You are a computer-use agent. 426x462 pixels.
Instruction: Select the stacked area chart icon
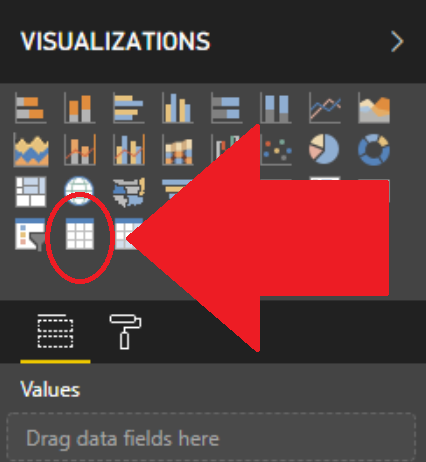click(31, 150)
